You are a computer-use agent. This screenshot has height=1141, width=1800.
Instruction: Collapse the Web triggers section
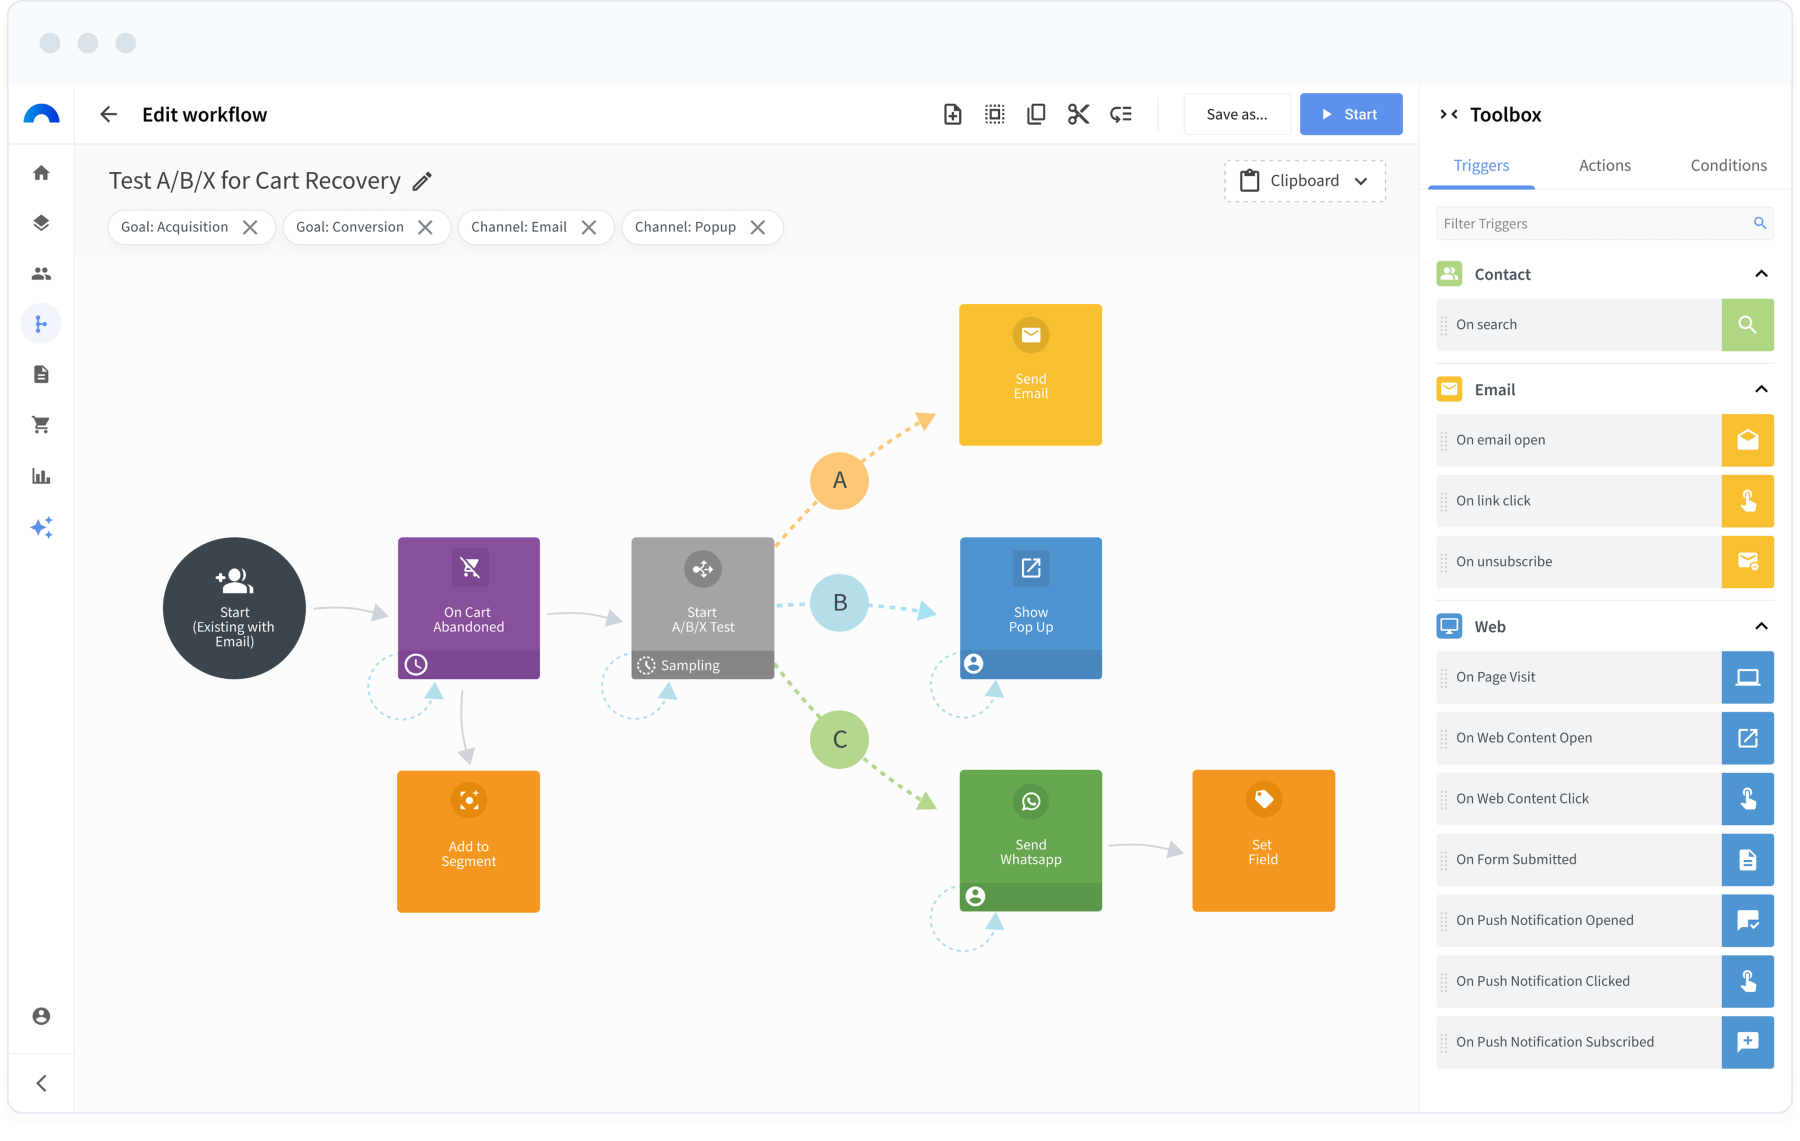tap(1761, 625)
